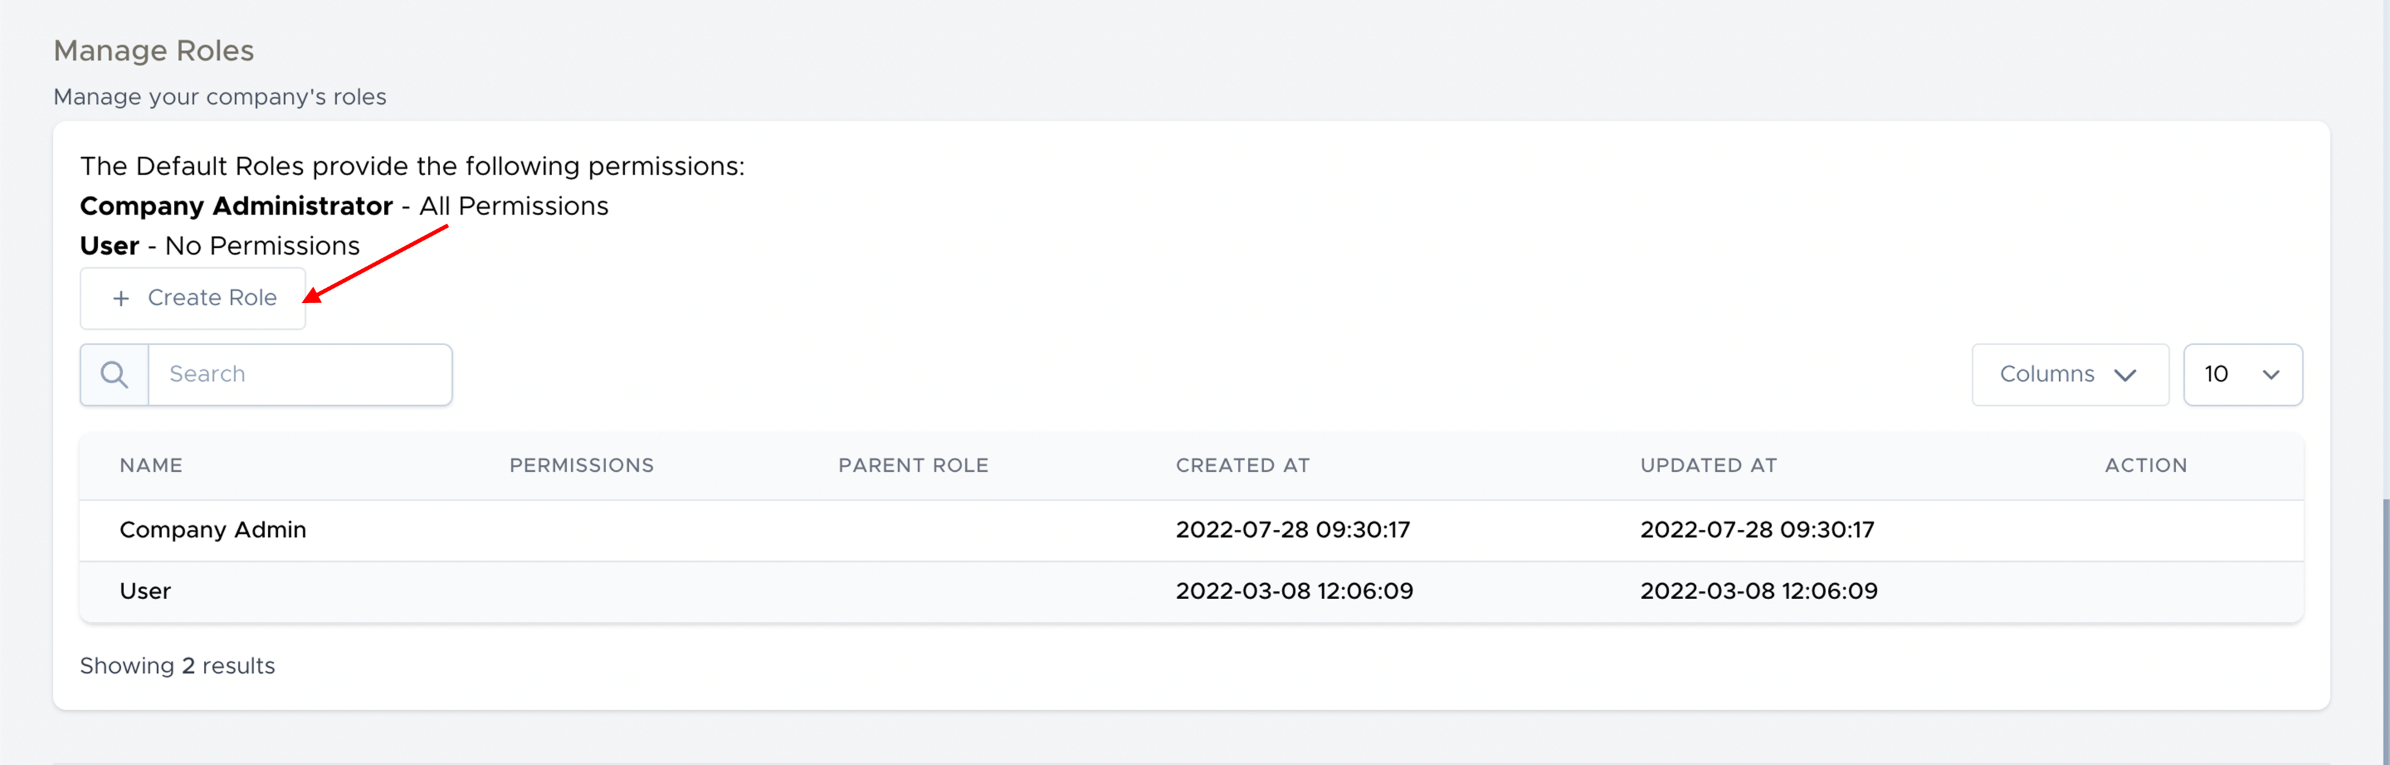Click the User row's created at timestamp
Viewport: 2390px width, 765px height.
[1294, 591]
